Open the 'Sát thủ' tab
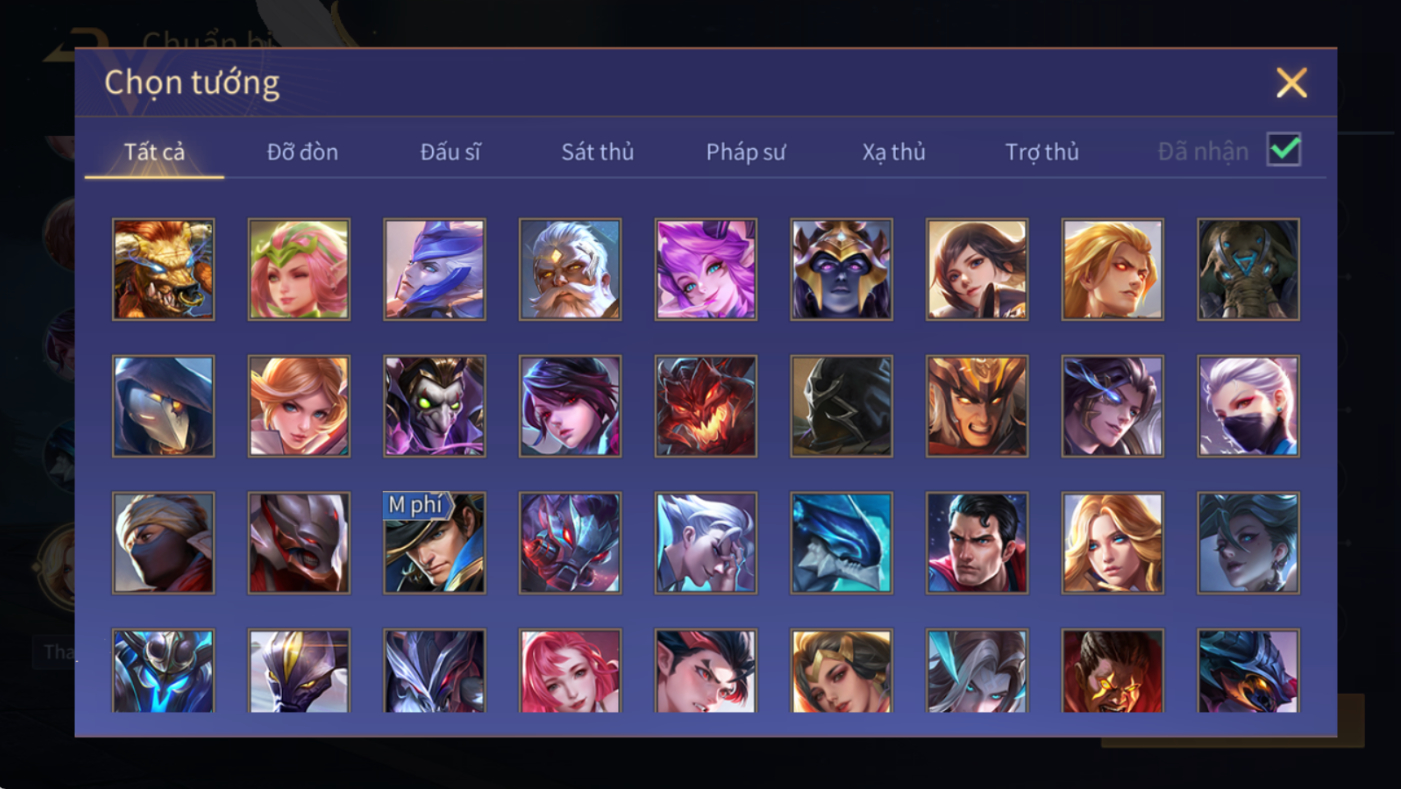This screenshot has width=1401, height=789. [x=598, y=152]
